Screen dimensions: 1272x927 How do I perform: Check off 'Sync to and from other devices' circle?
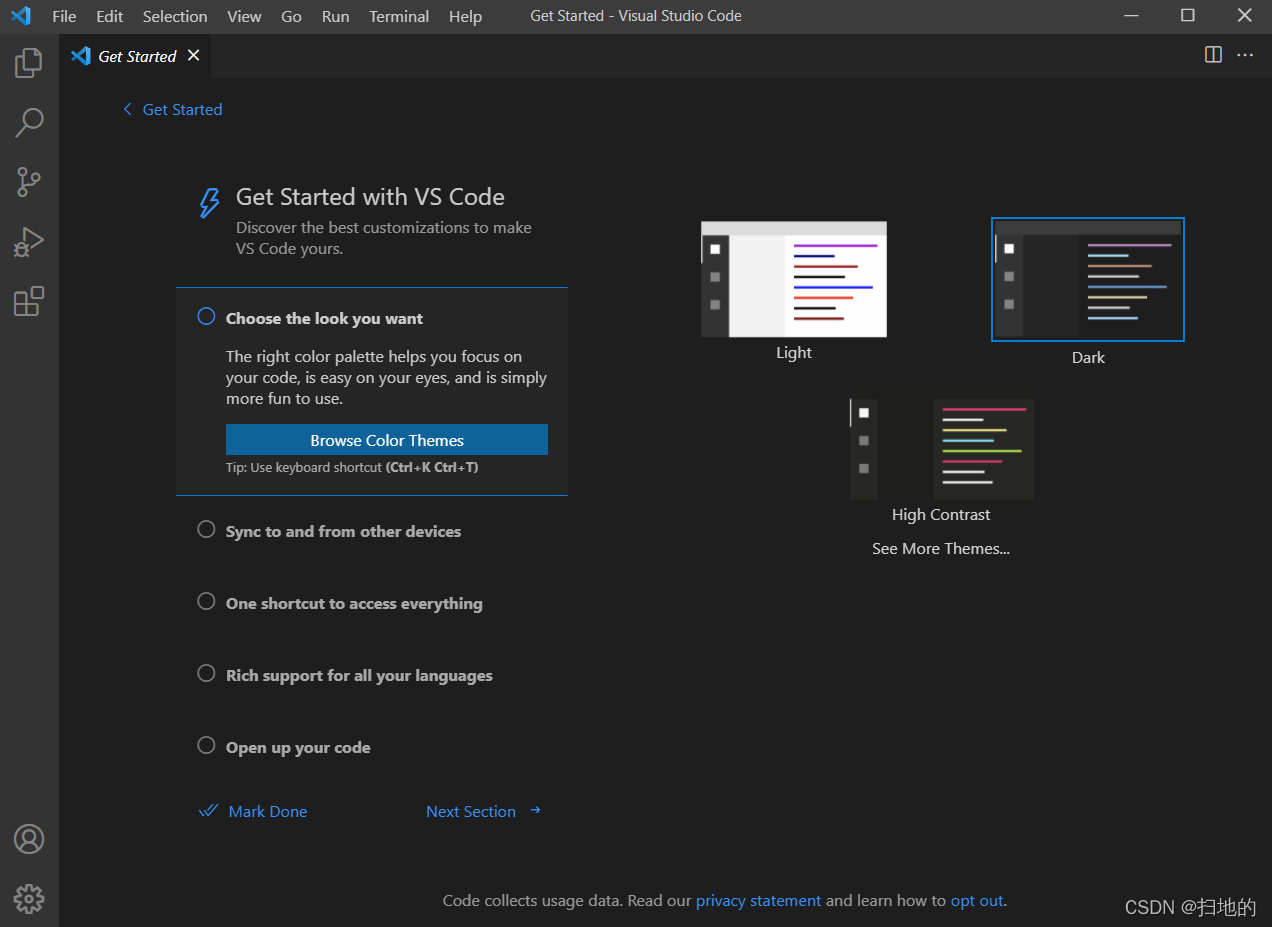coord(206,529)
